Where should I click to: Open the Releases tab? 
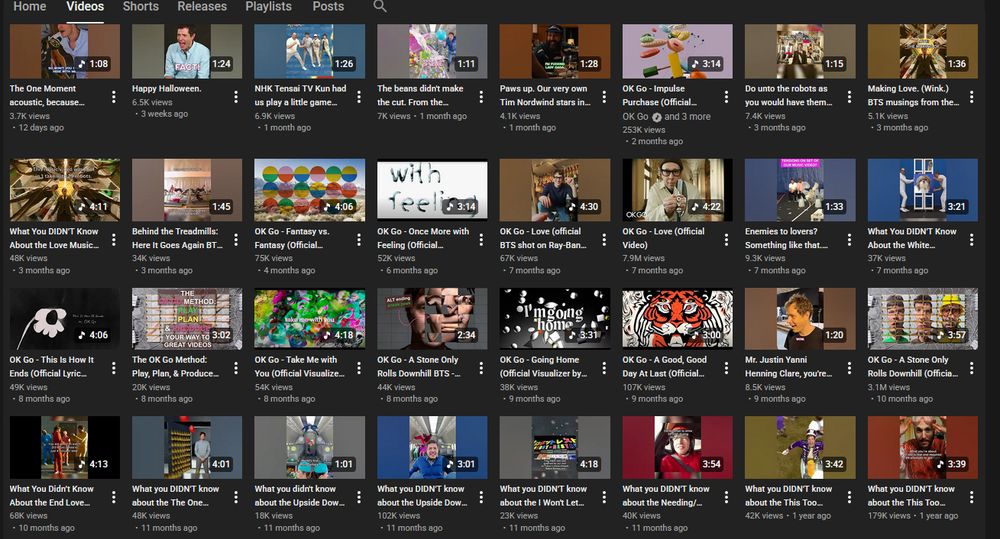click(202, 6)
